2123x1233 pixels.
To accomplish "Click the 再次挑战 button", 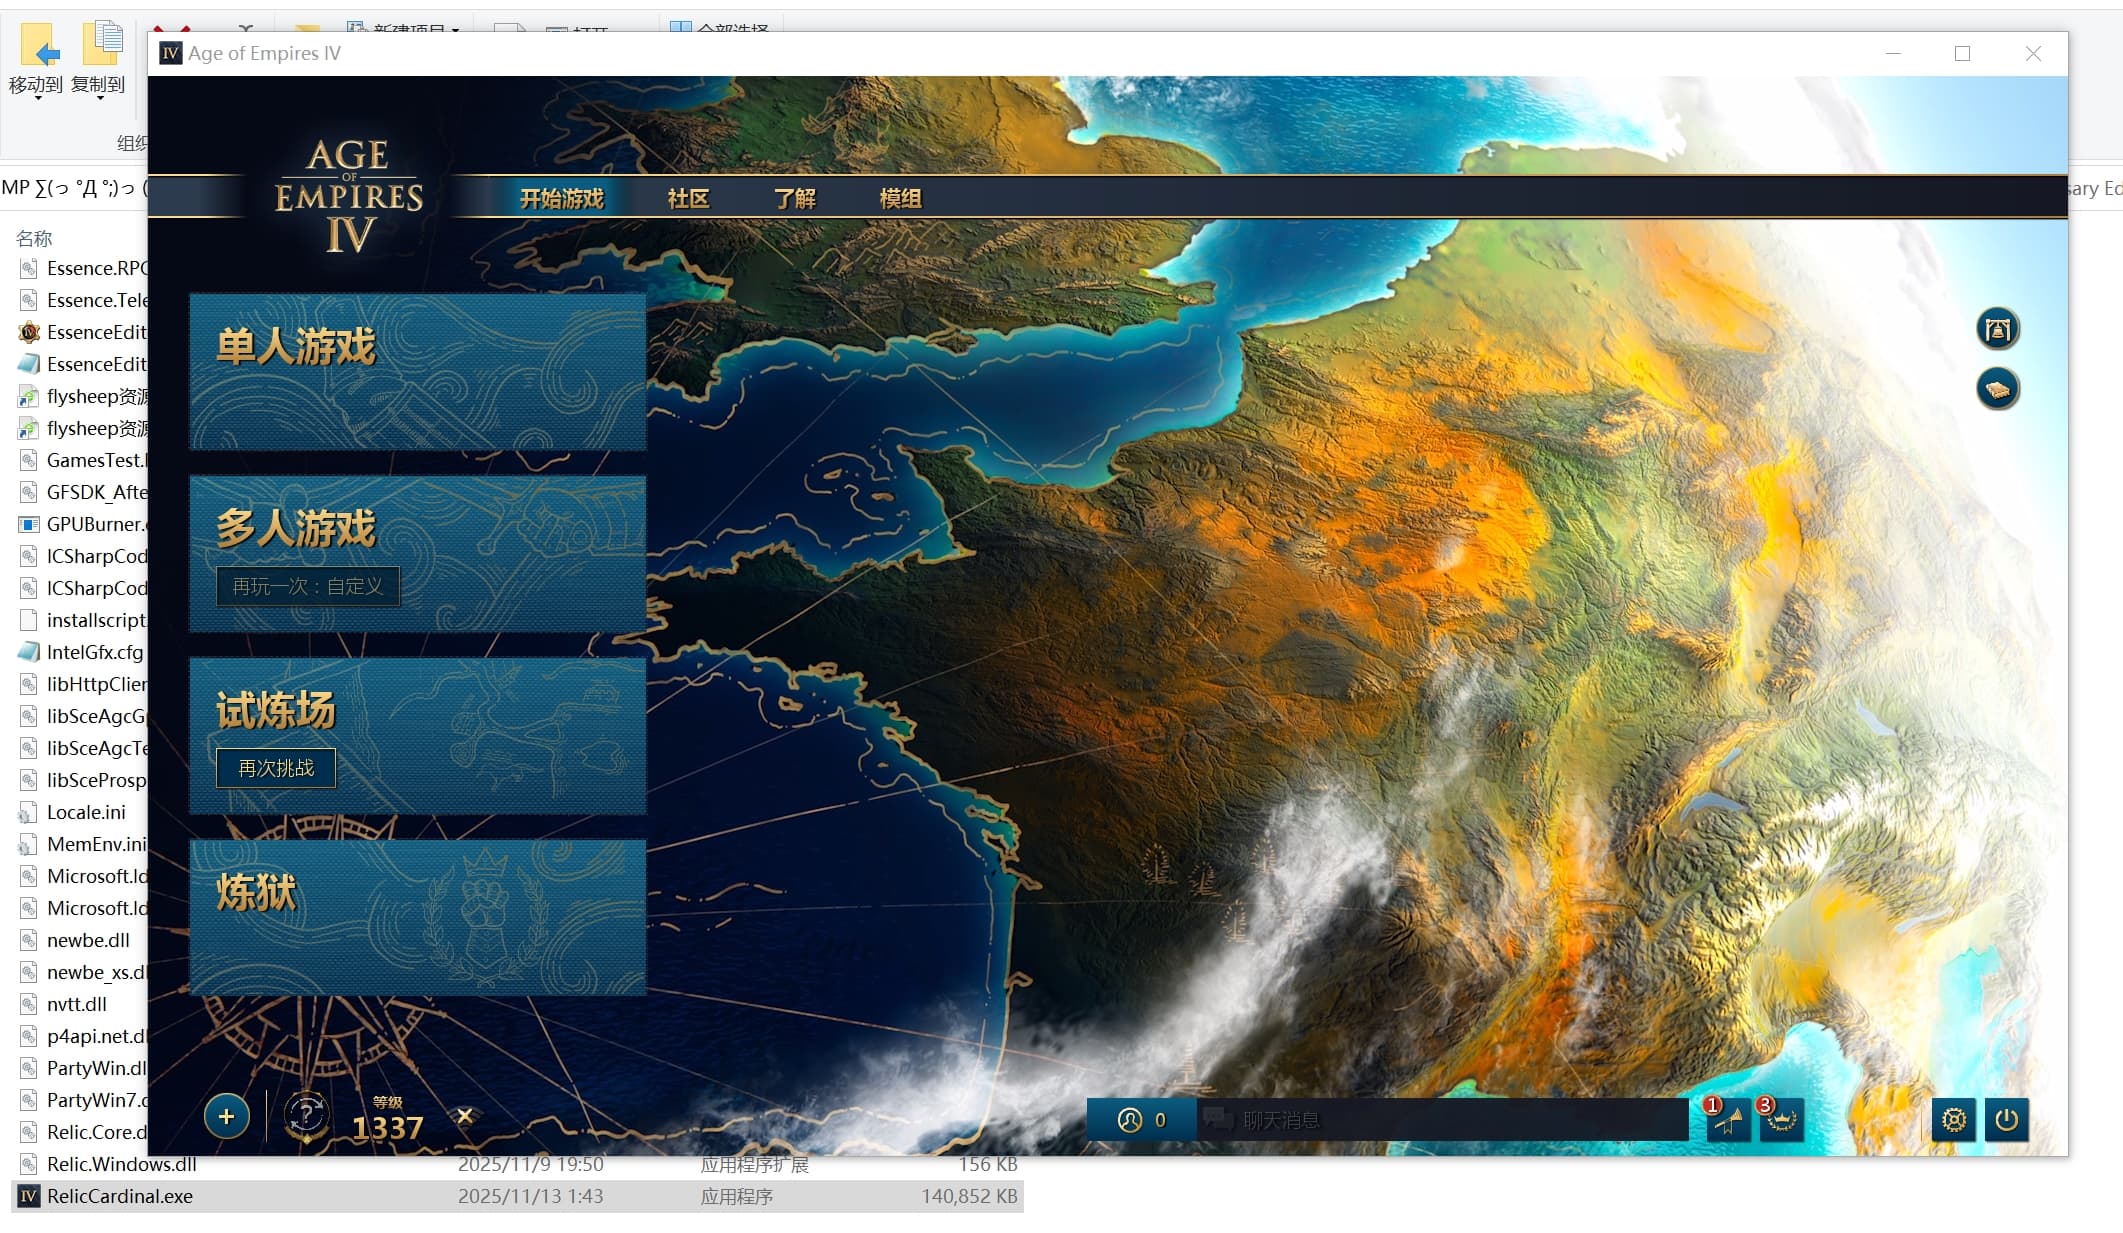I will click(276, 768).
